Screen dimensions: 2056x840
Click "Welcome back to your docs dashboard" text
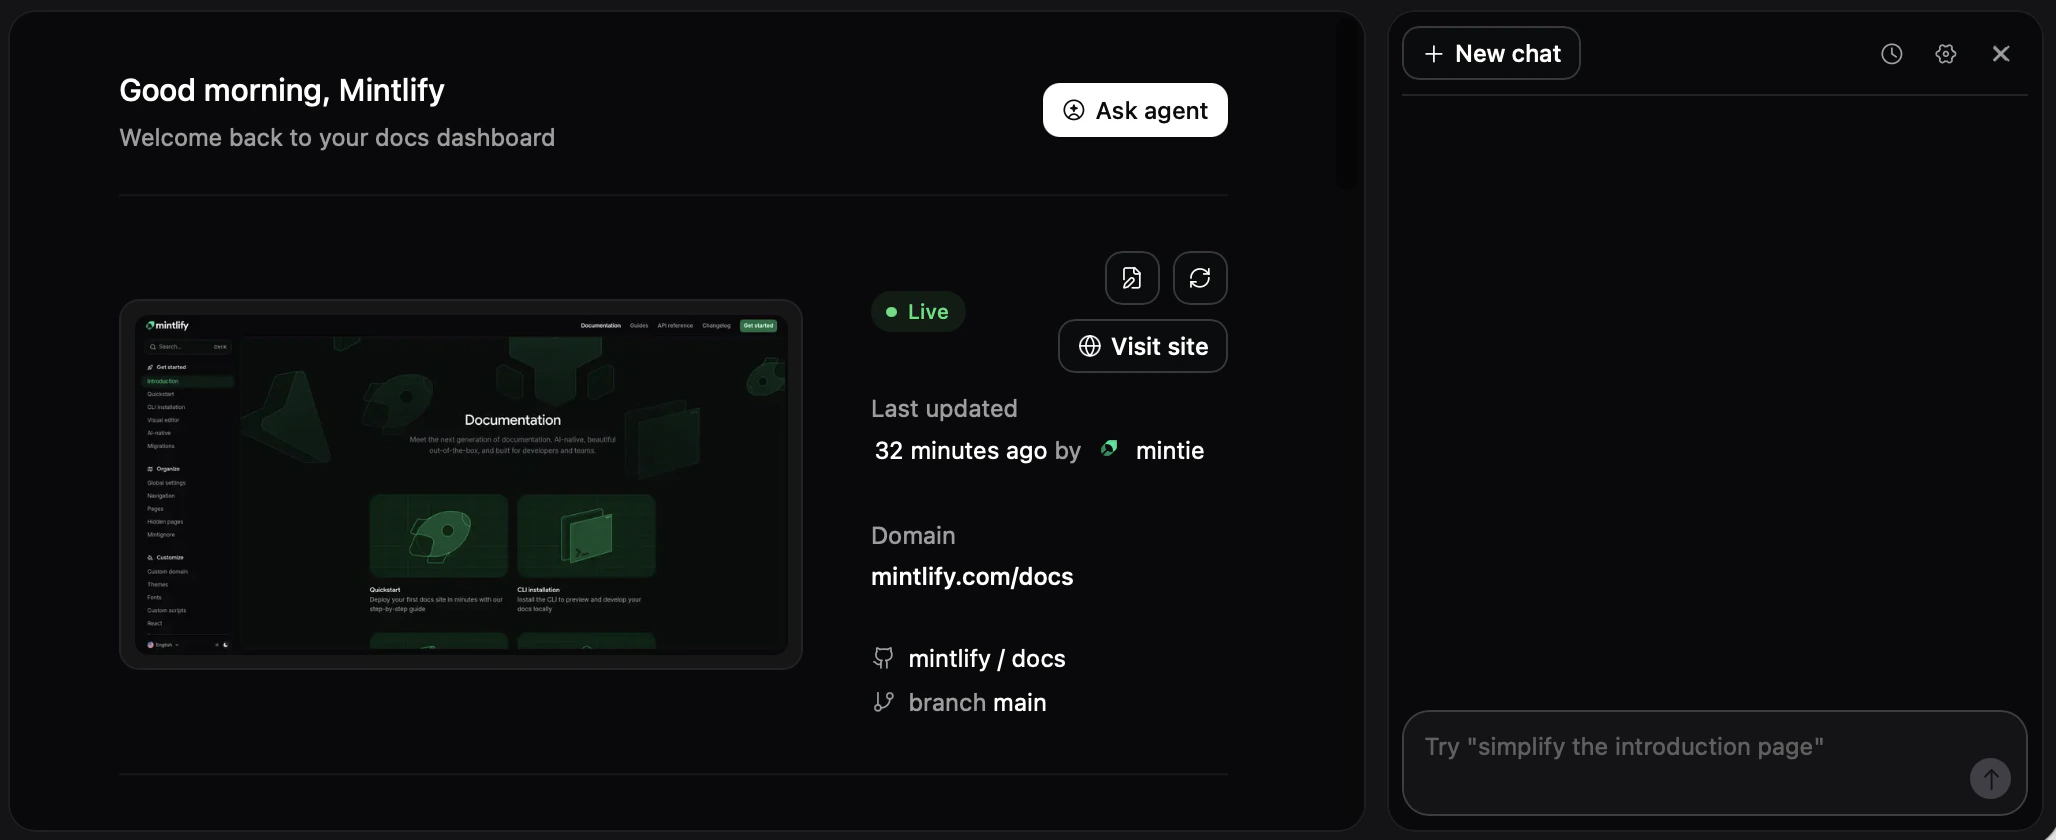(x=337, y=137)
